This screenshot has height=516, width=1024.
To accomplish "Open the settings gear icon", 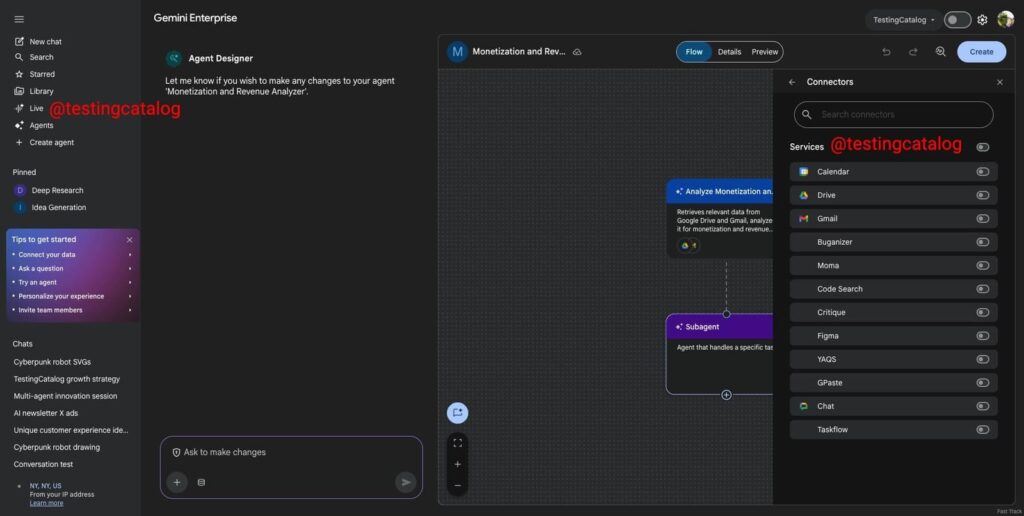I will (982, 20).
